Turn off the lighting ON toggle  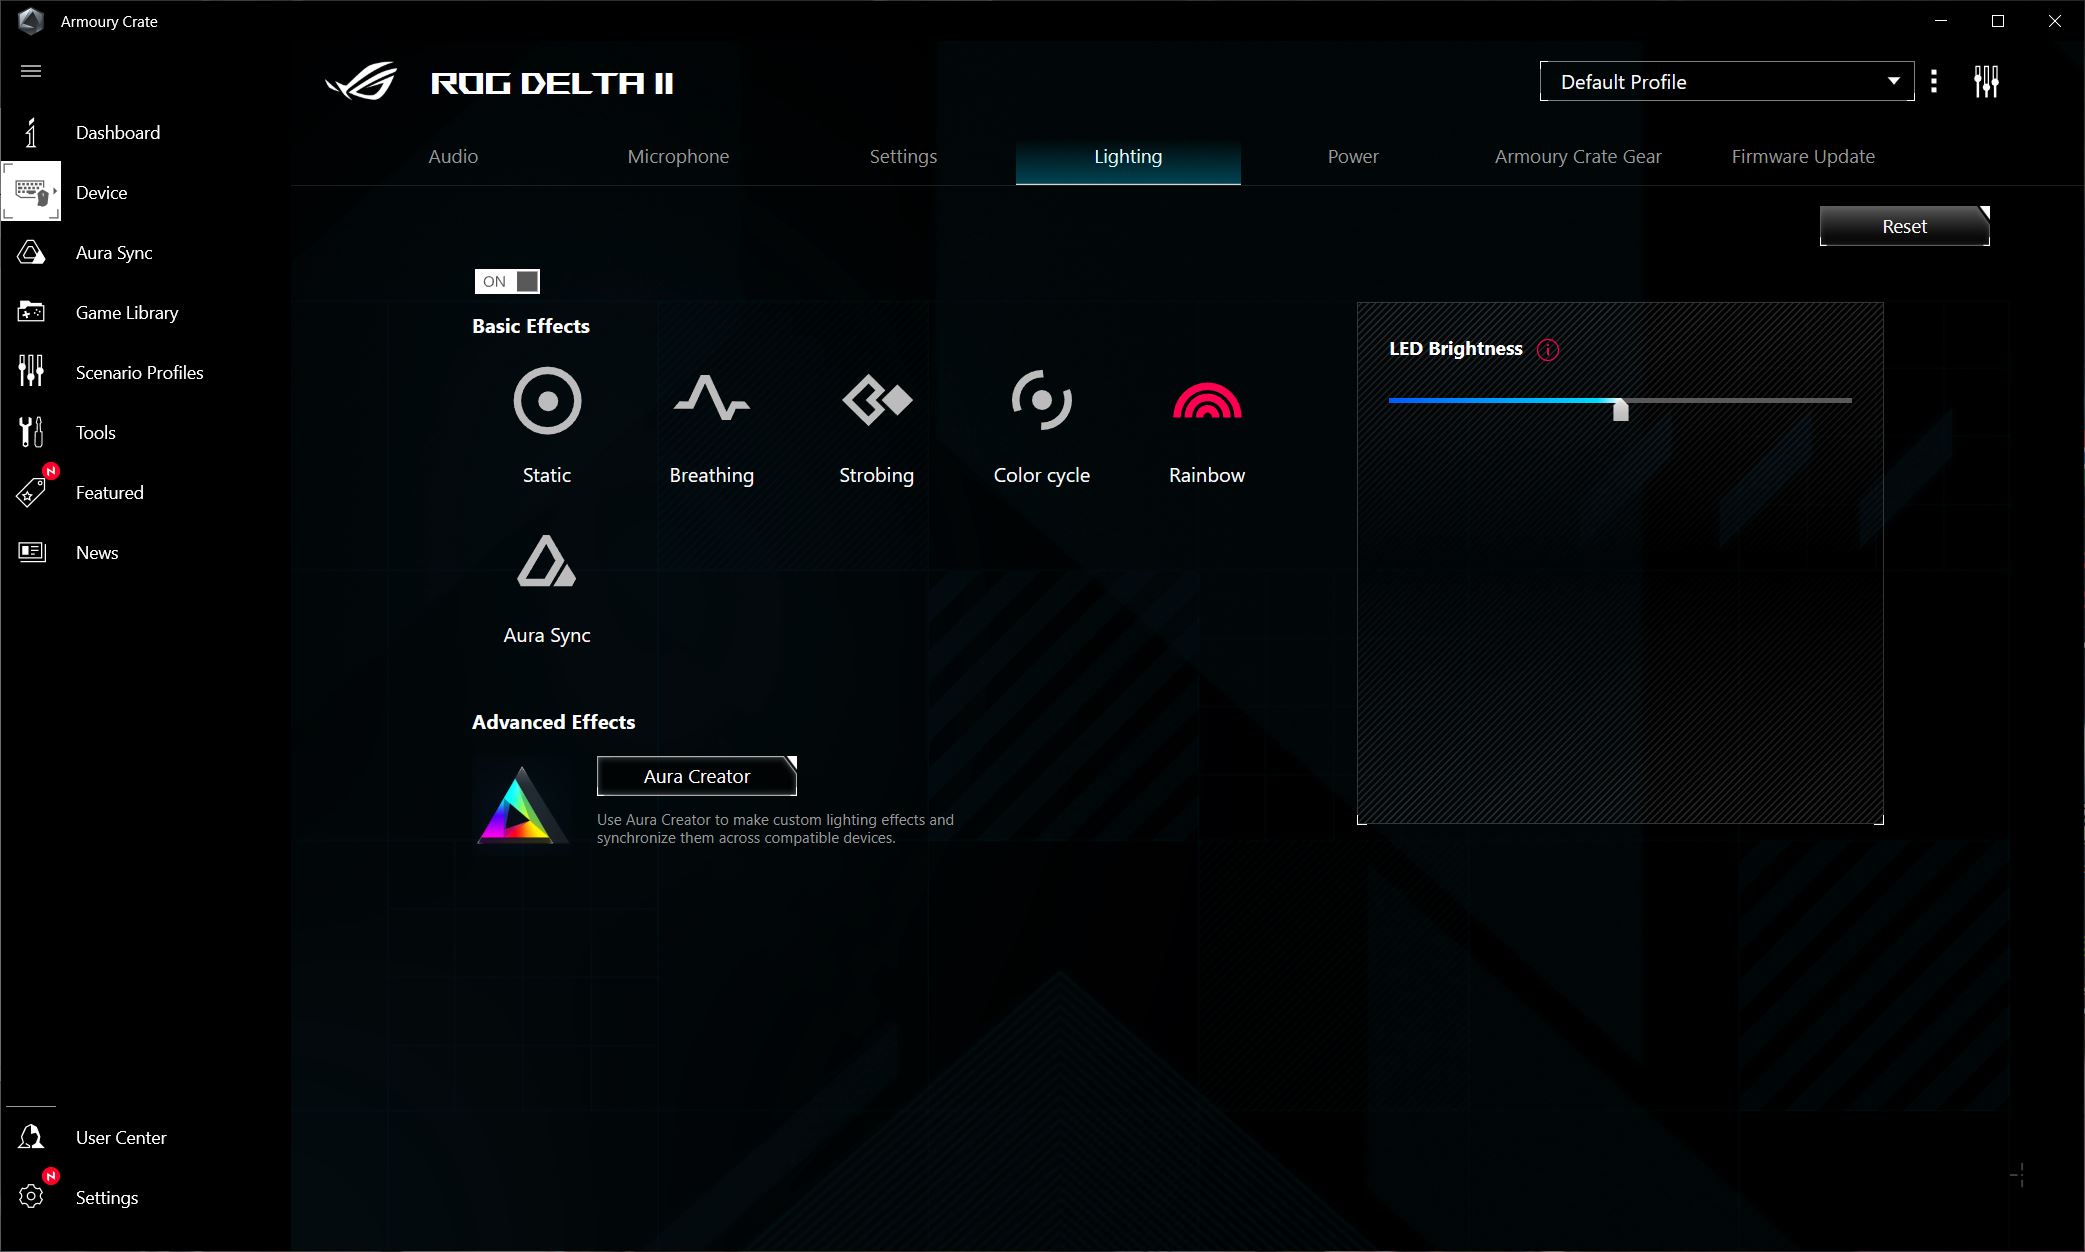[507, 282]
